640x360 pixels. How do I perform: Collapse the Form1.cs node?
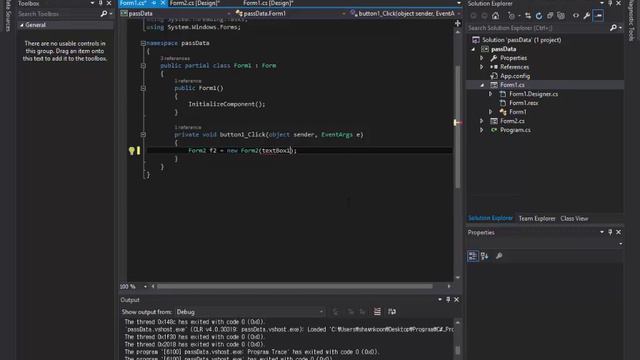(482, 85)
